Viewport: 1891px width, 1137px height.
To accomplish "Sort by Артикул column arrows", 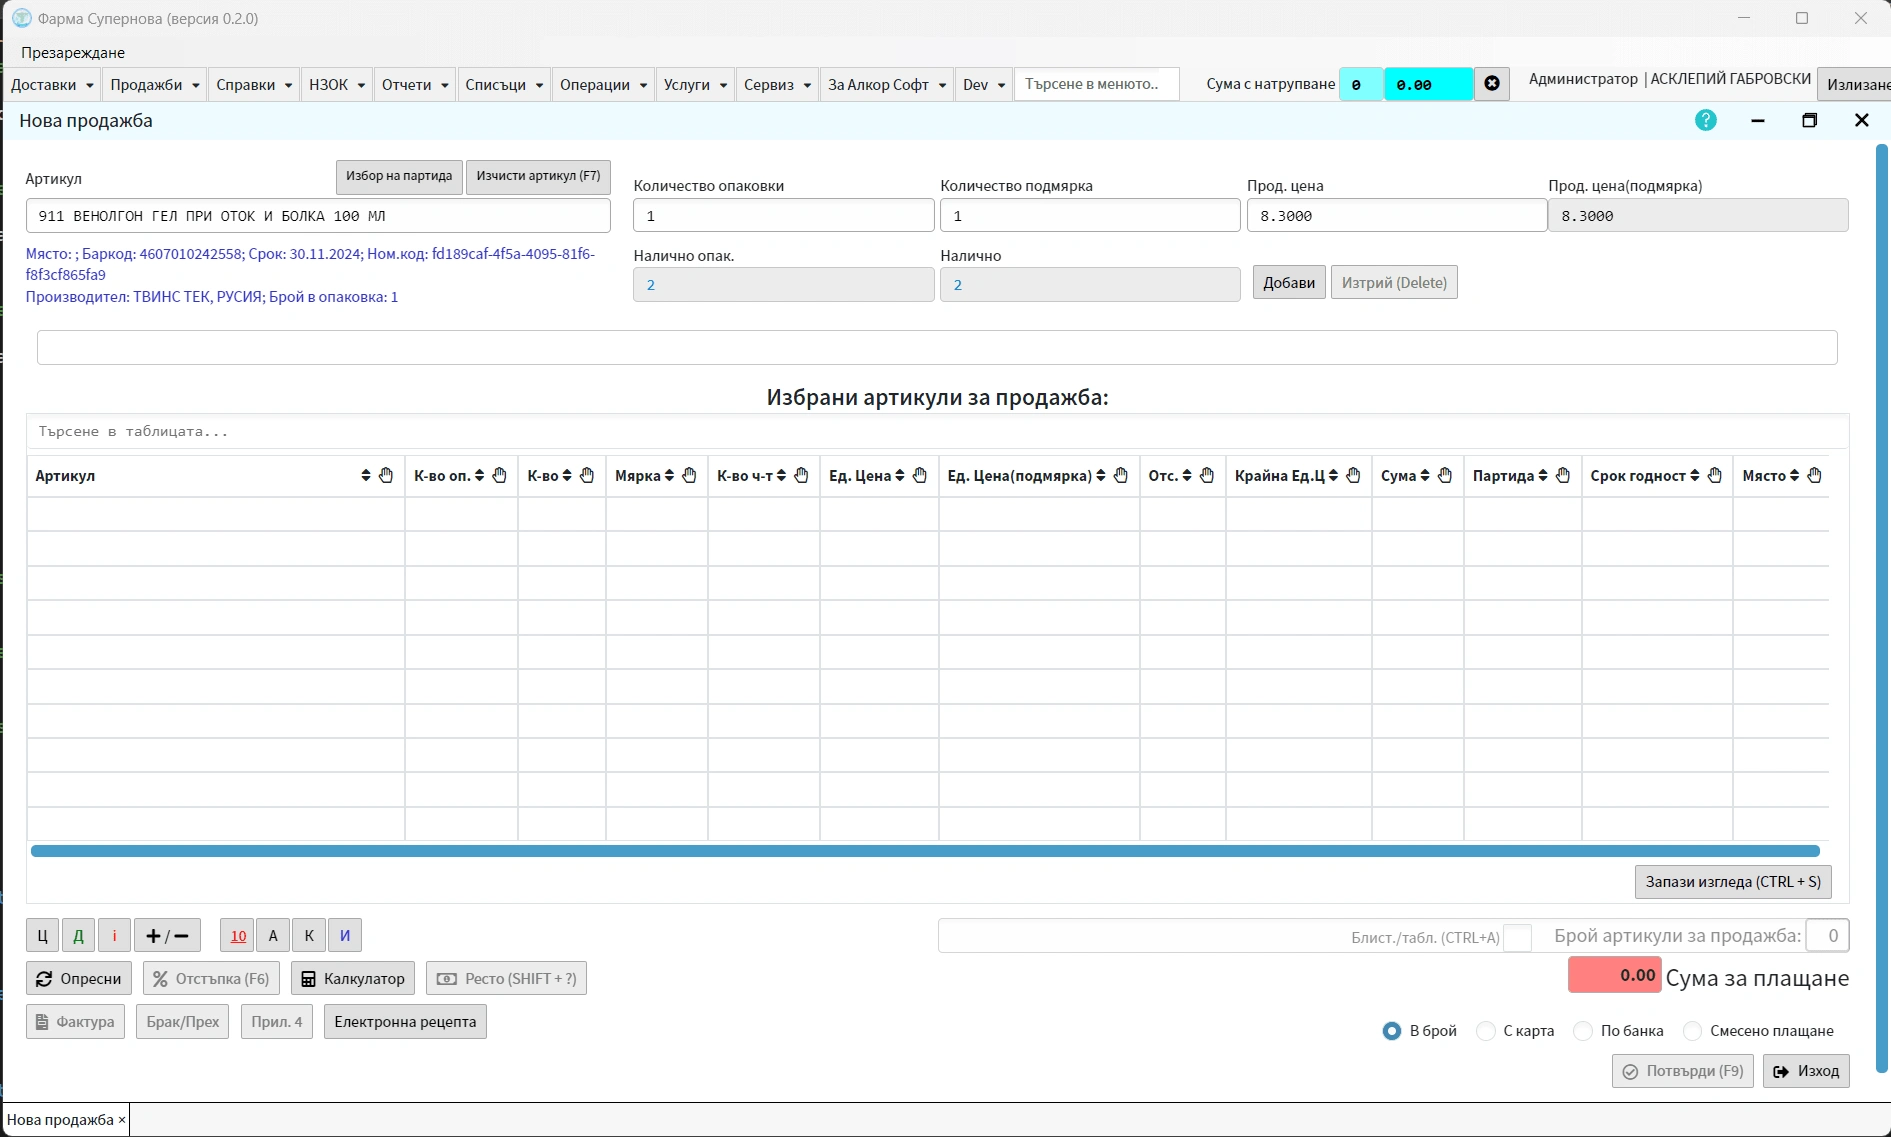I will (x=366, y=475).
